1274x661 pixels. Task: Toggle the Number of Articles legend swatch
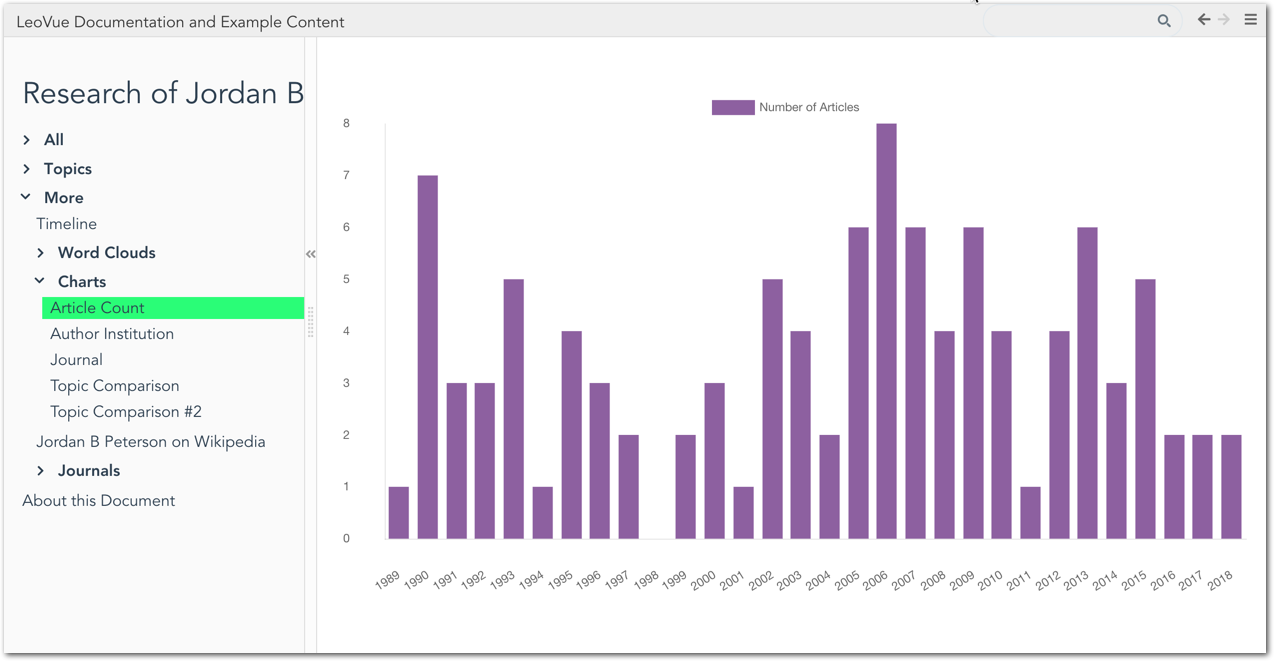pyautogui.click(x=732, y=107)
